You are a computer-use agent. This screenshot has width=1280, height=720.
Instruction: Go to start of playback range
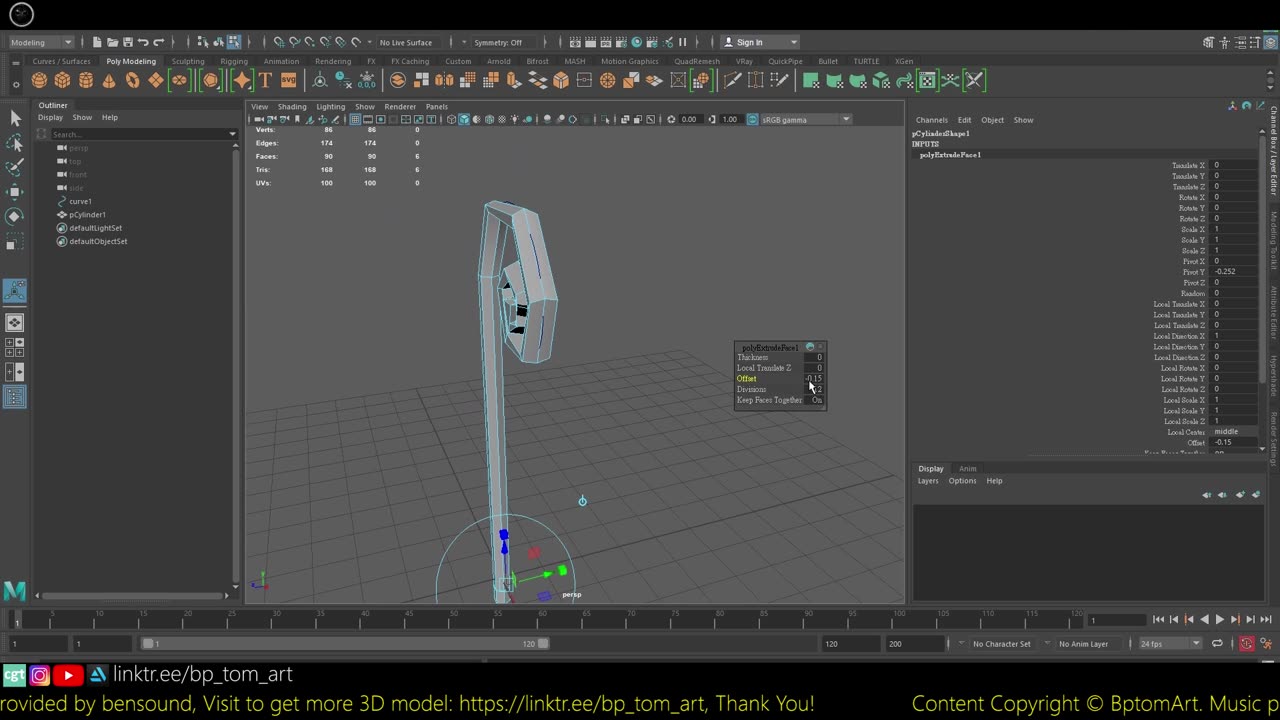pyautogui.click(x=1158, y=620)
